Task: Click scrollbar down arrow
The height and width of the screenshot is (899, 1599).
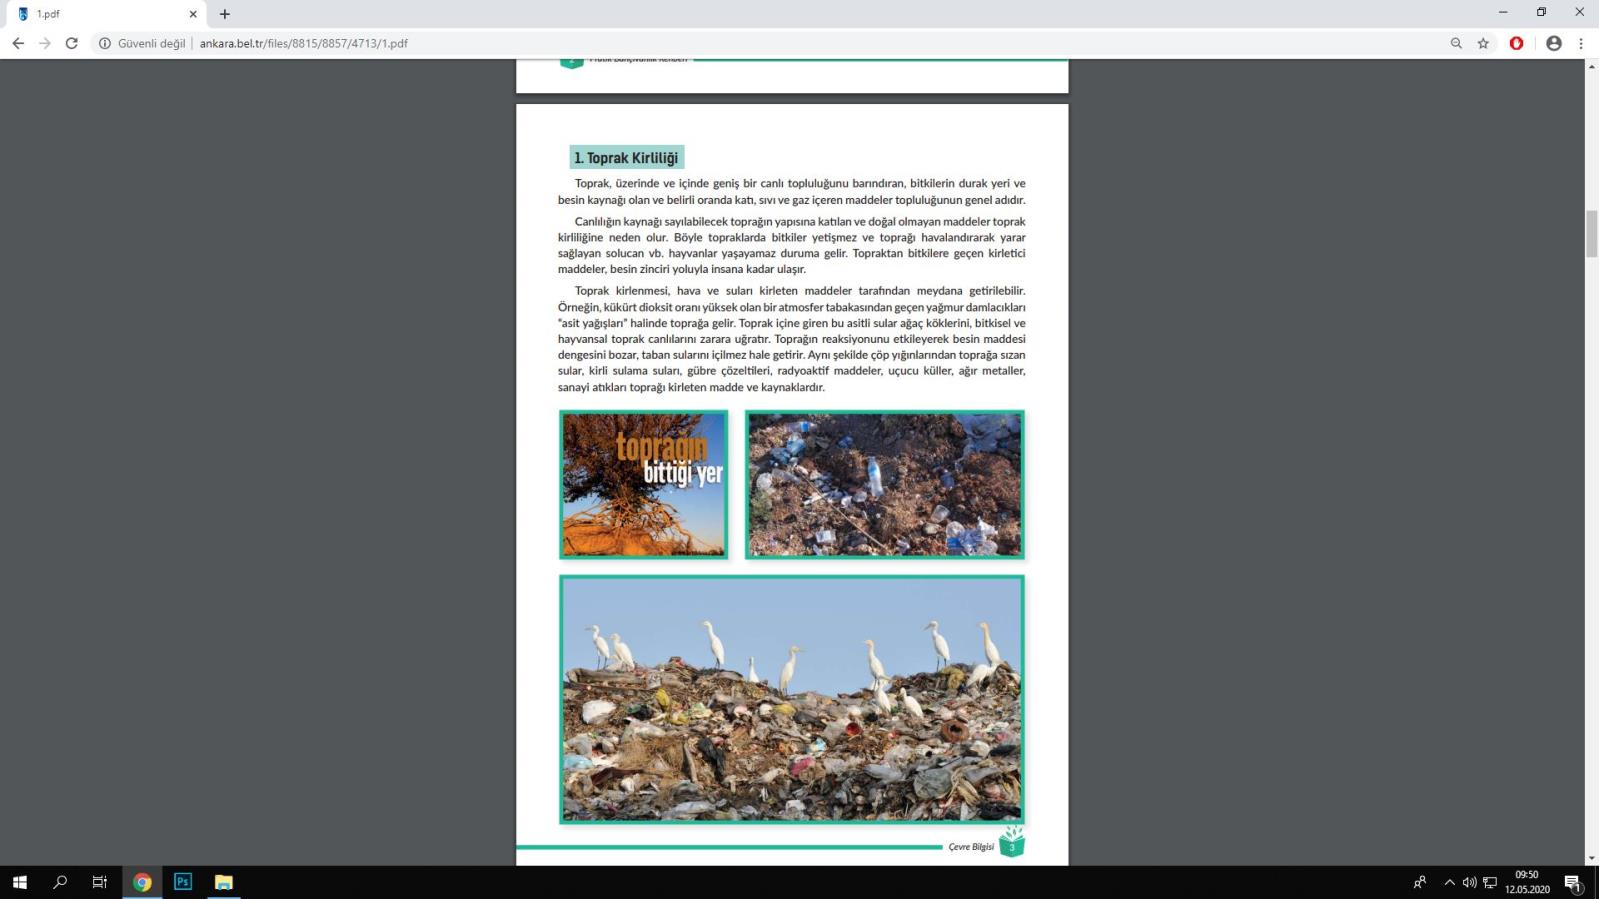Action: point(1591,858)
